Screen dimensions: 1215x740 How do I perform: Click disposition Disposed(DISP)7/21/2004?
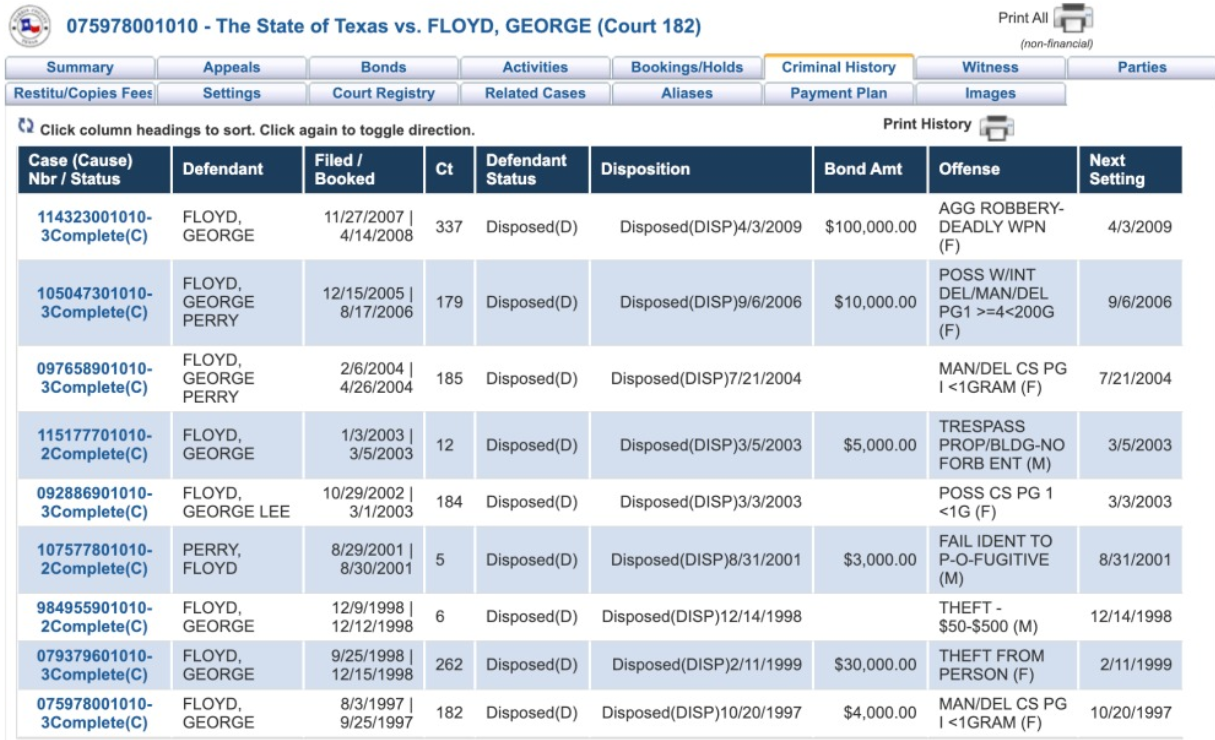tap(706, 379)
